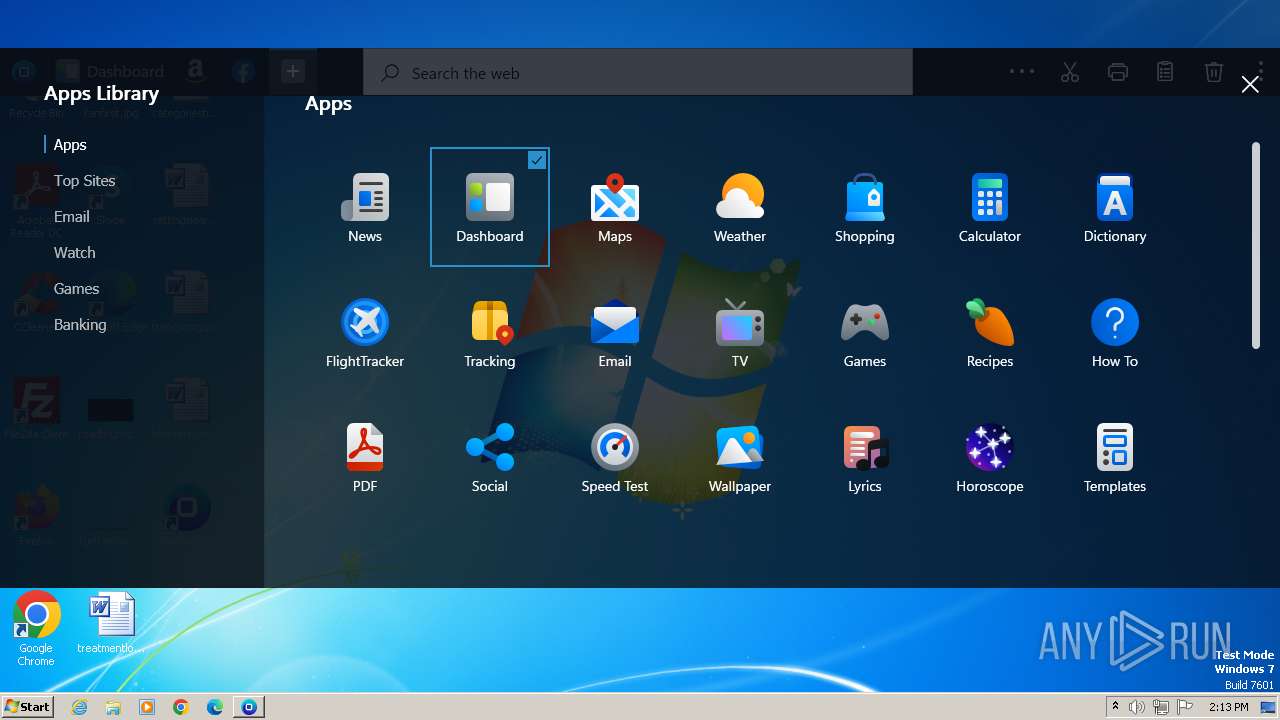Image resolution: width=1280 pixels, height=720 pixels.
Task: Open the three-dot more options menu
Action: [x=1022, y=71]
